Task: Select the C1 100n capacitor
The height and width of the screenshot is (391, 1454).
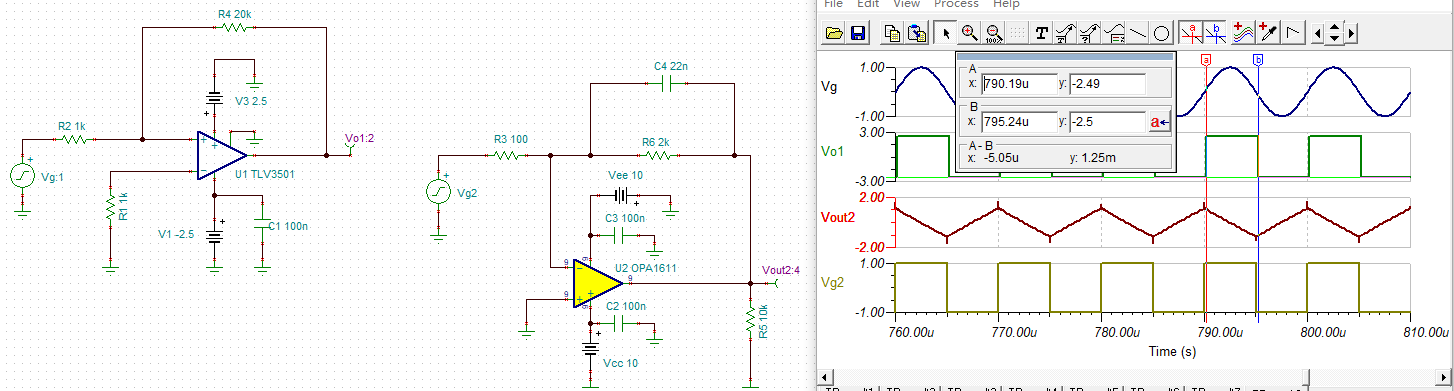Action: tap(262, 222)
